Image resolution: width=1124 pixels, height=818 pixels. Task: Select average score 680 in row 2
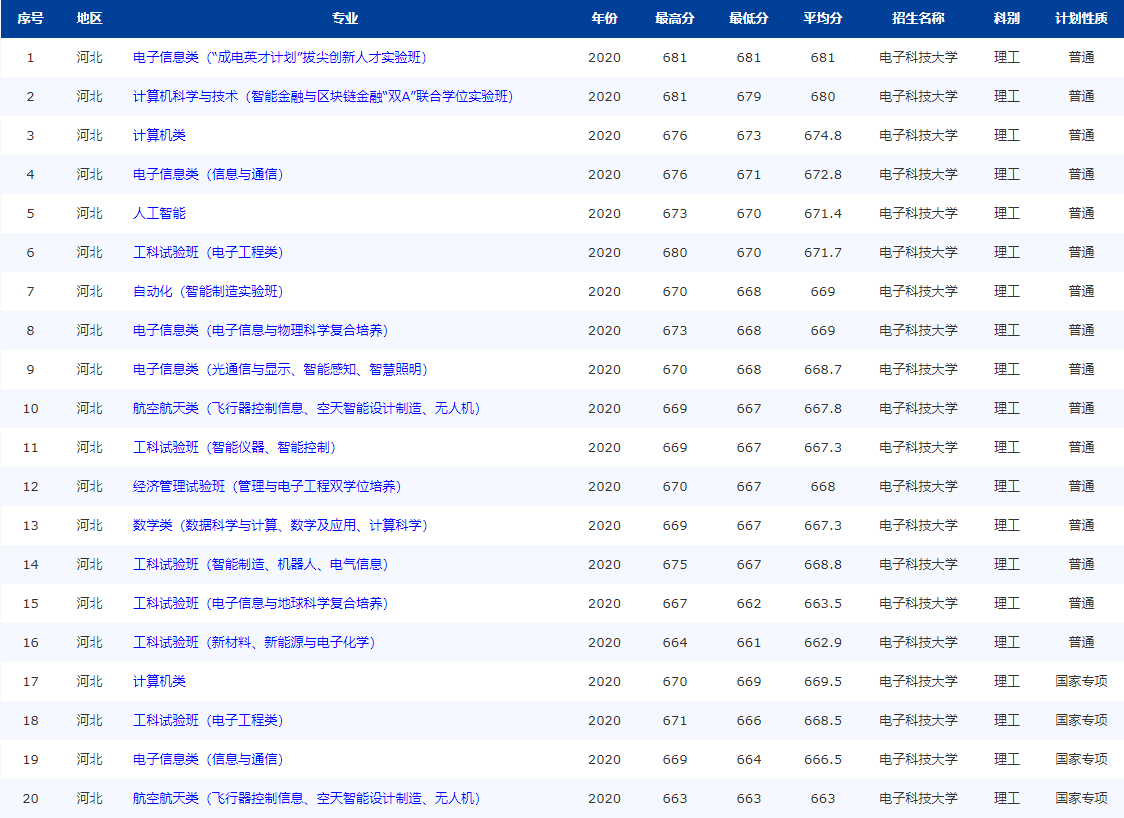pos(823,97)
